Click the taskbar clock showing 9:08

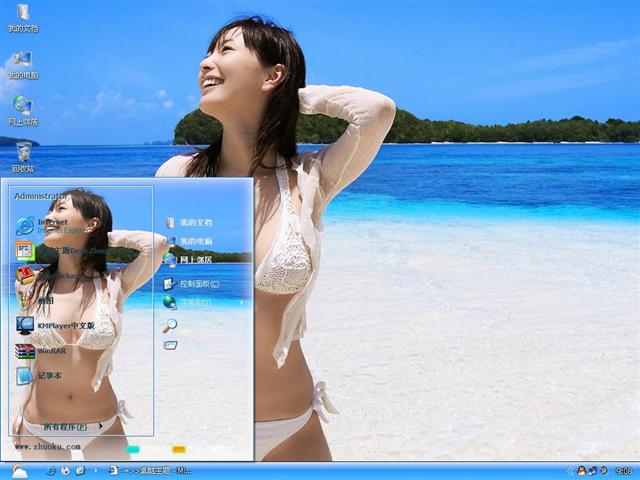click(623, 471)
